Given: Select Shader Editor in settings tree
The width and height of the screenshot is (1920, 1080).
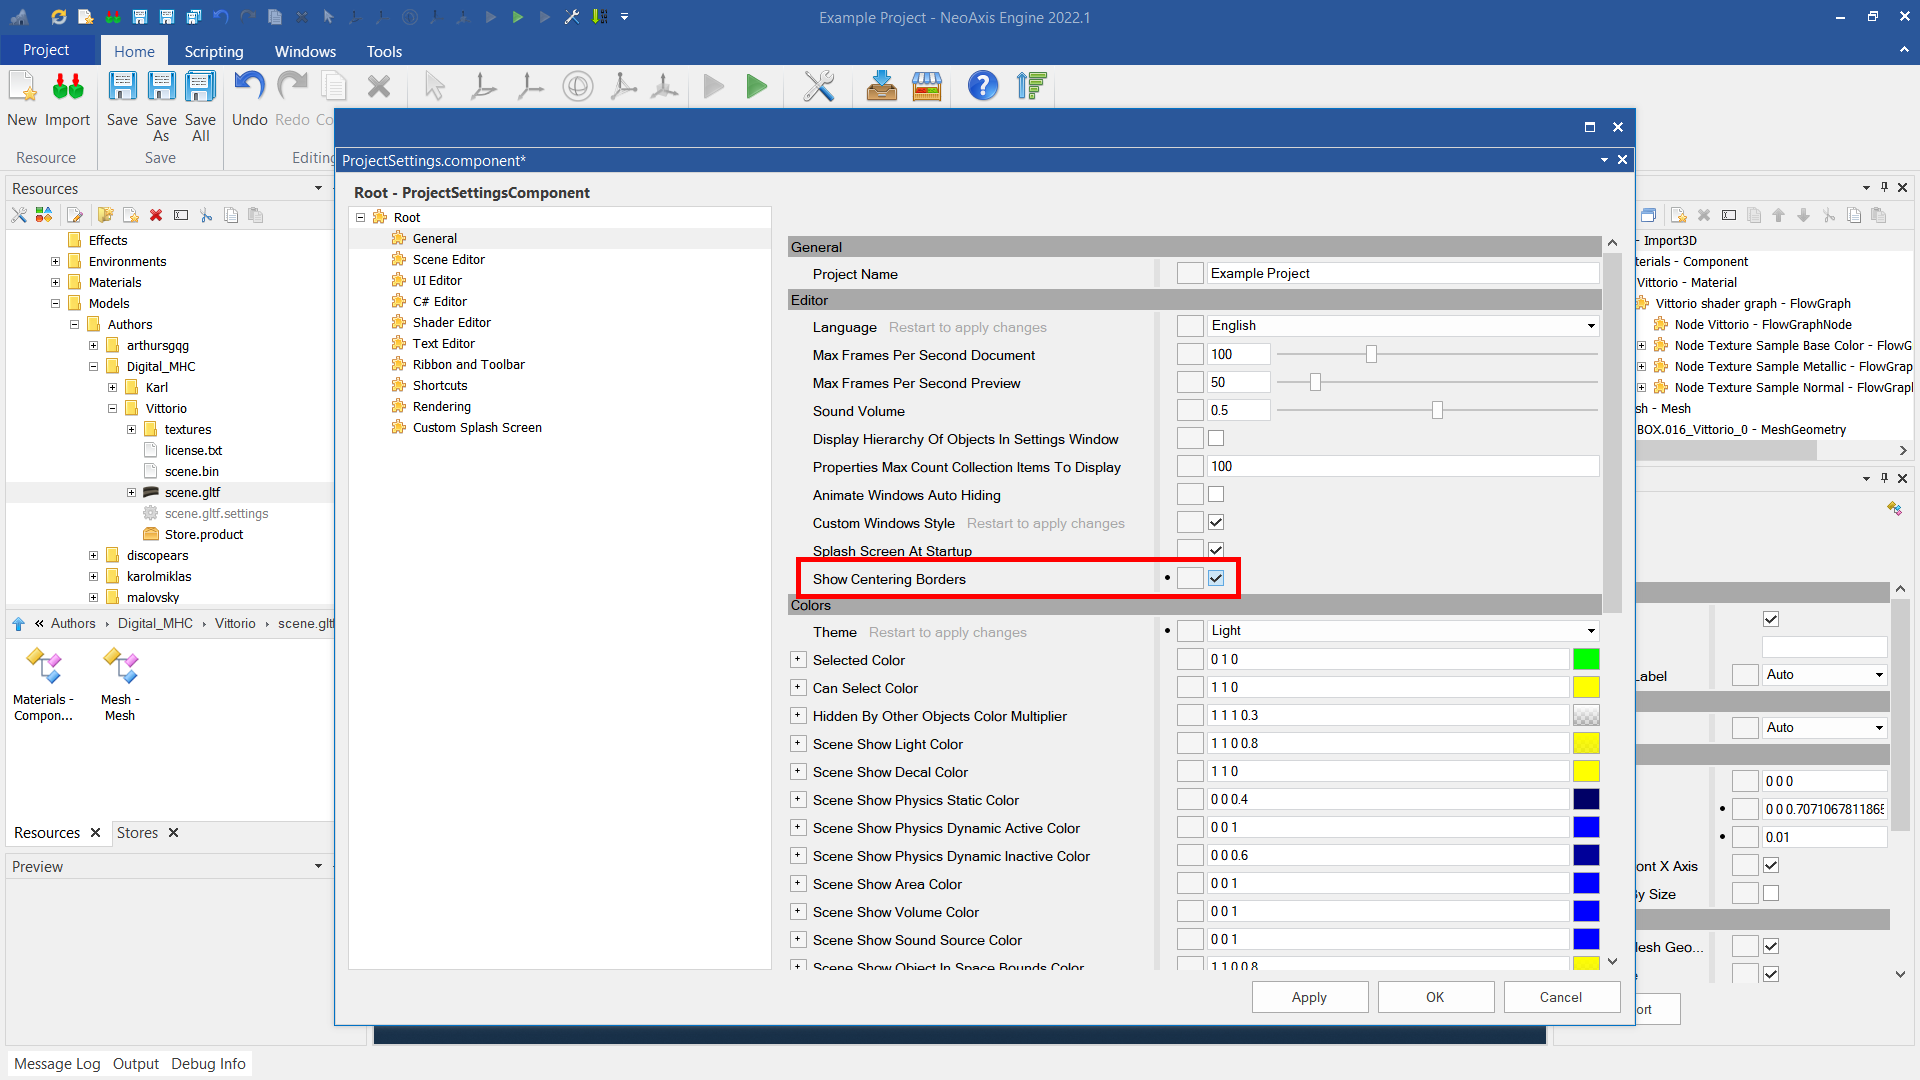Looking at the screenshot, I should click(451, 322).
